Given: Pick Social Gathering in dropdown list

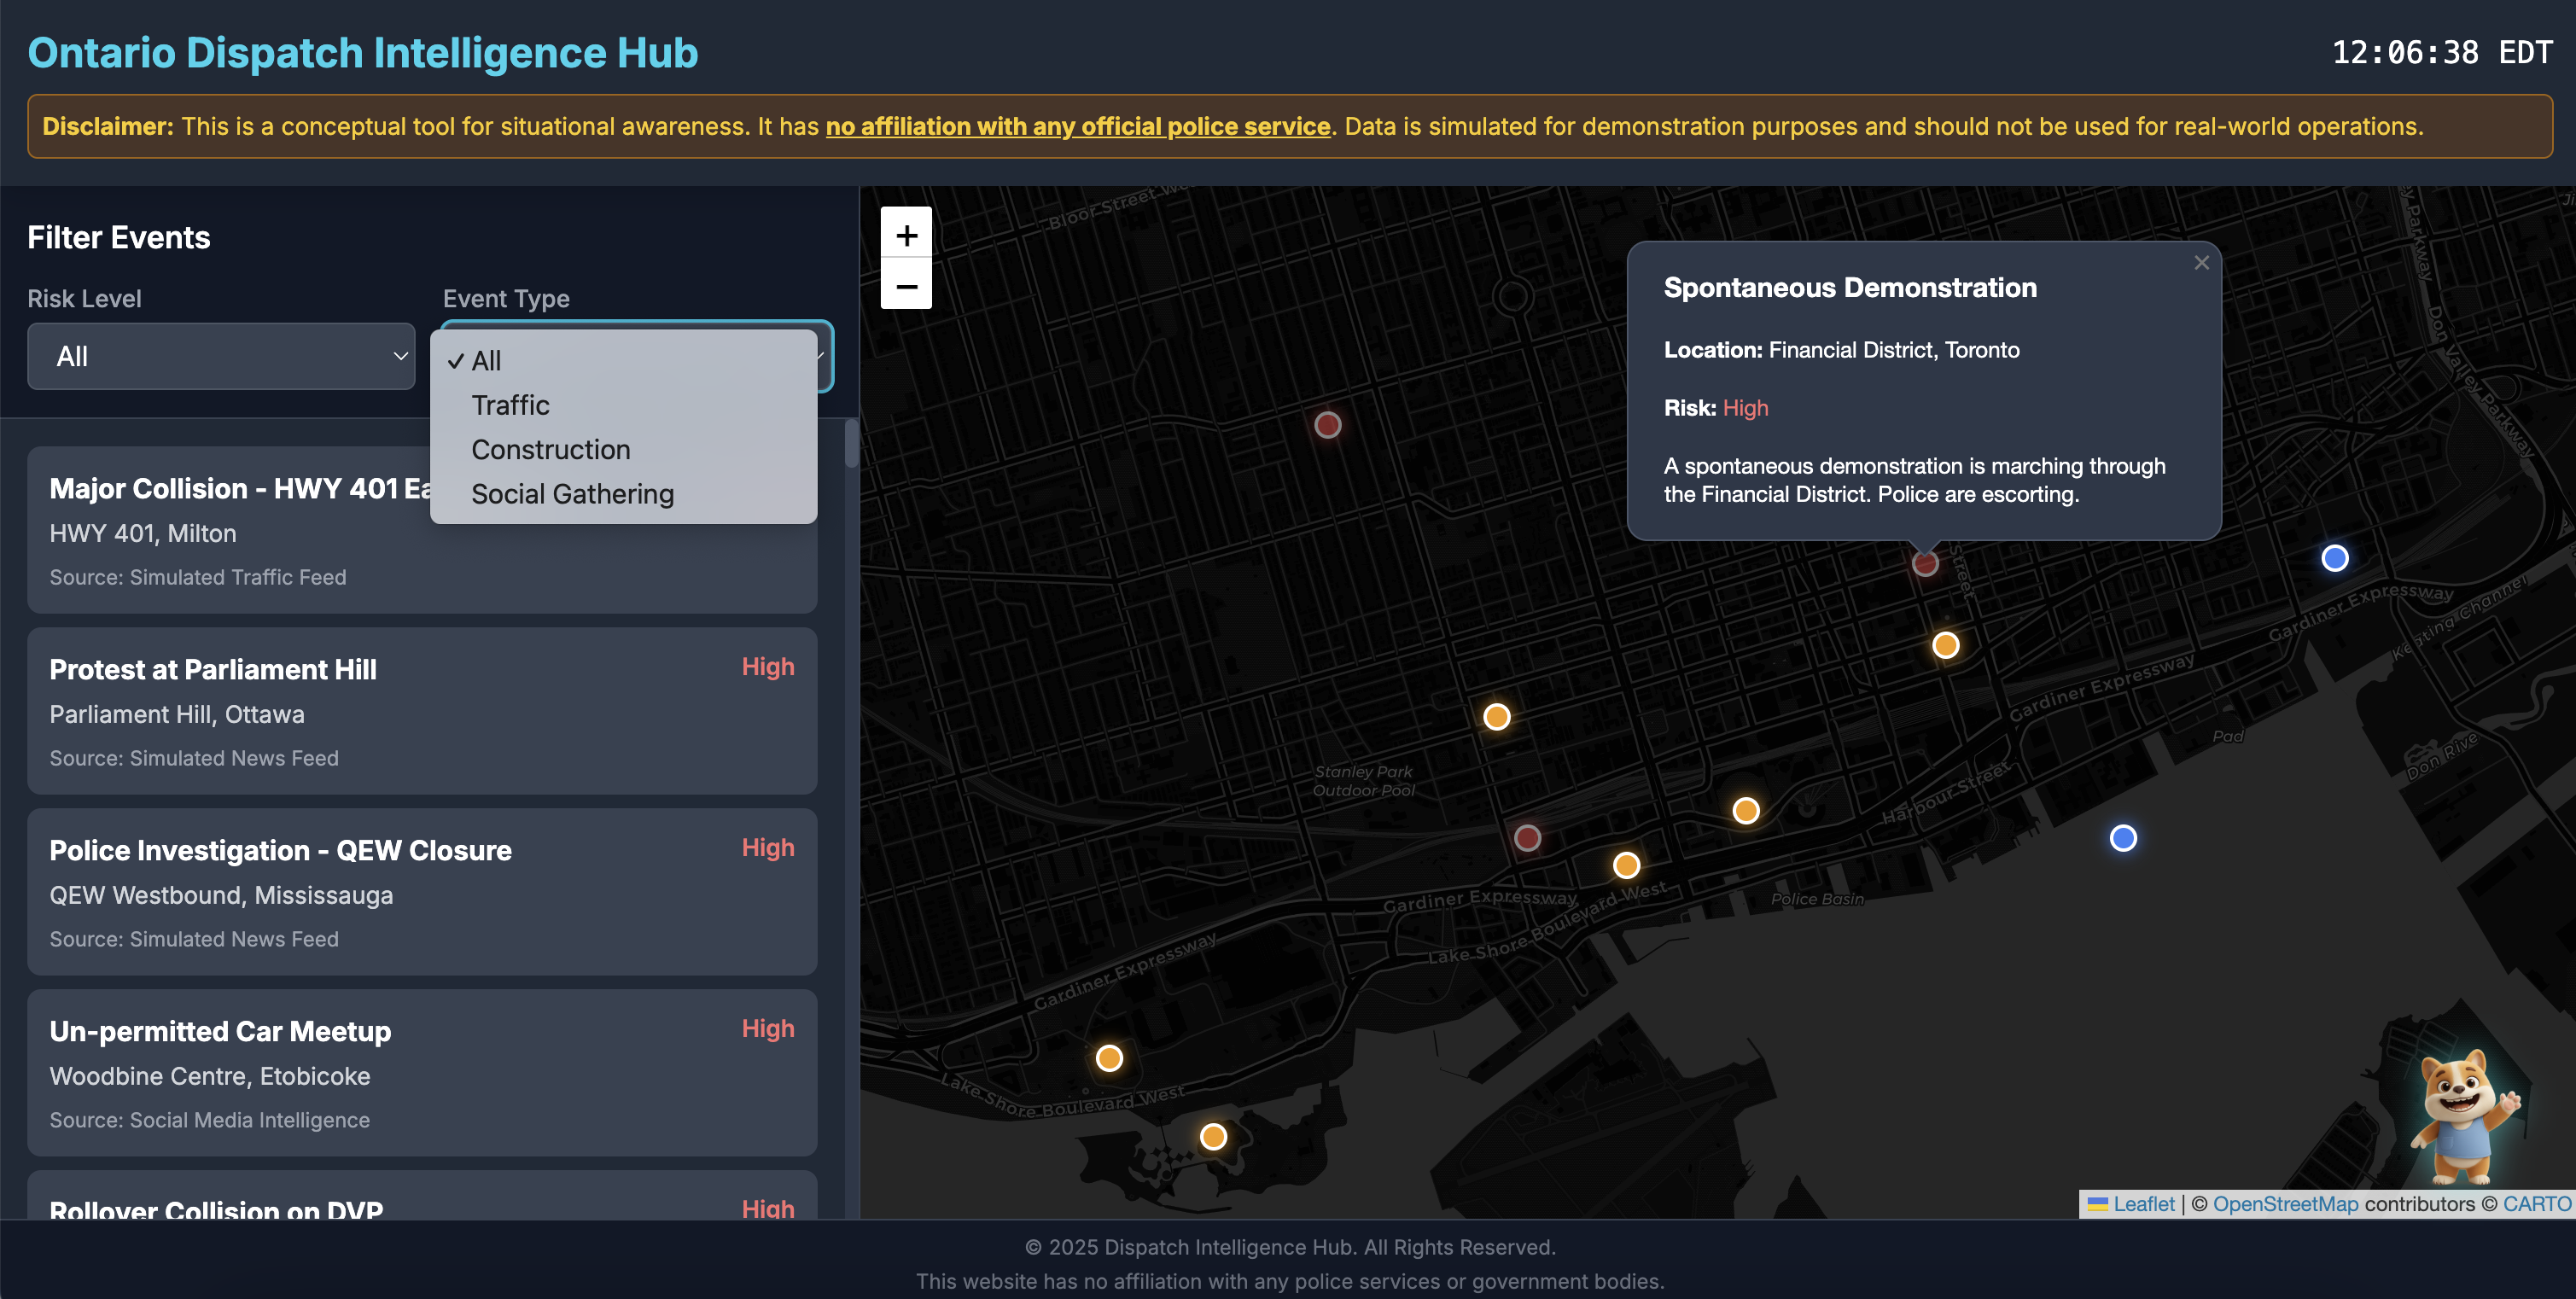Looking at the screenshot, I should click(572, 494).
